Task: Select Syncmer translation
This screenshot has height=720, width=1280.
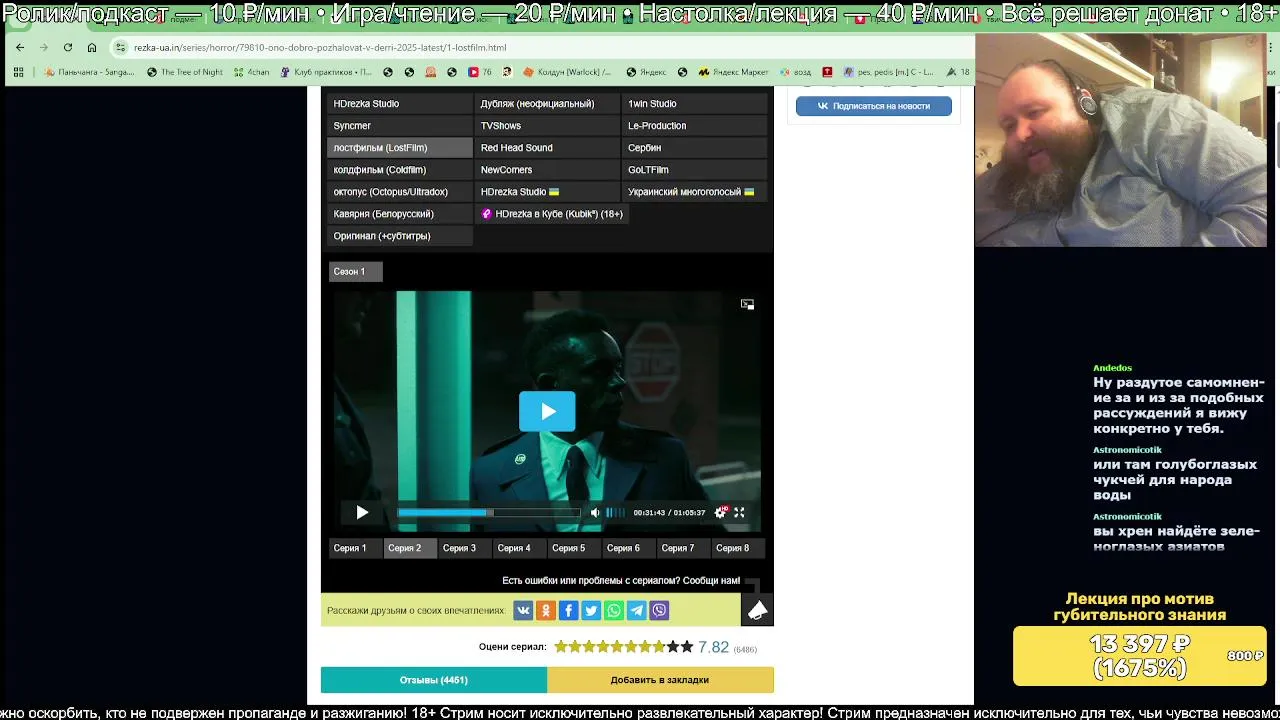Action: pos(399,126)
